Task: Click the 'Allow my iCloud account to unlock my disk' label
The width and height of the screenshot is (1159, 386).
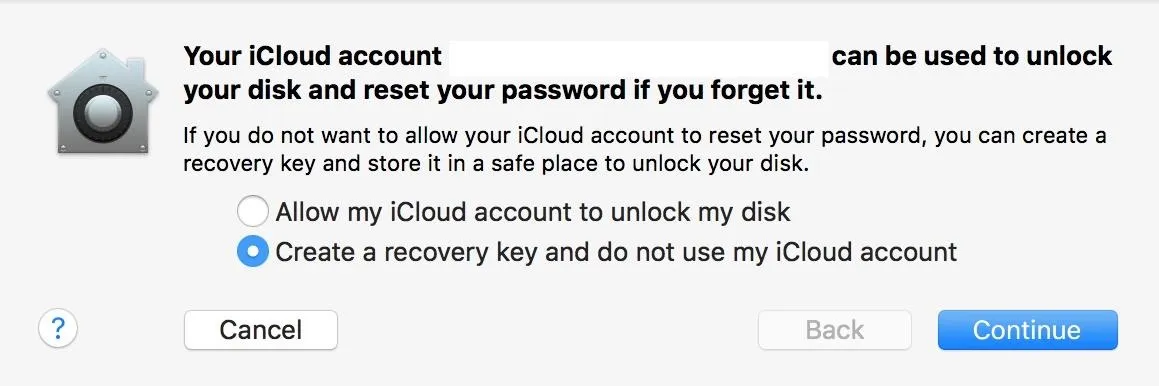Action: click(533, 213)
